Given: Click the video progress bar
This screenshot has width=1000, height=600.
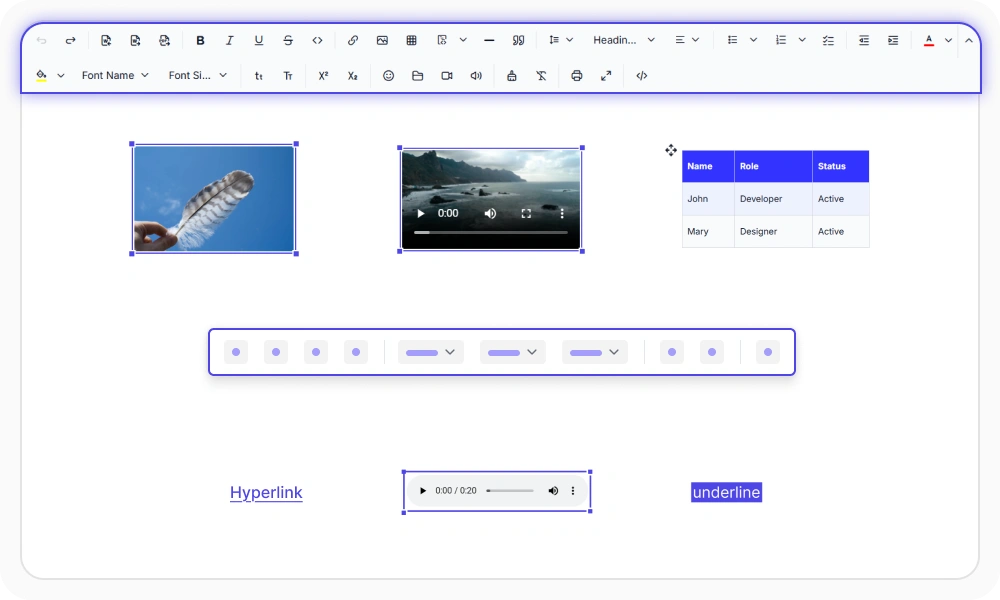Looking at the screenshot, I should pyautogui.click(x=490, y=233).
